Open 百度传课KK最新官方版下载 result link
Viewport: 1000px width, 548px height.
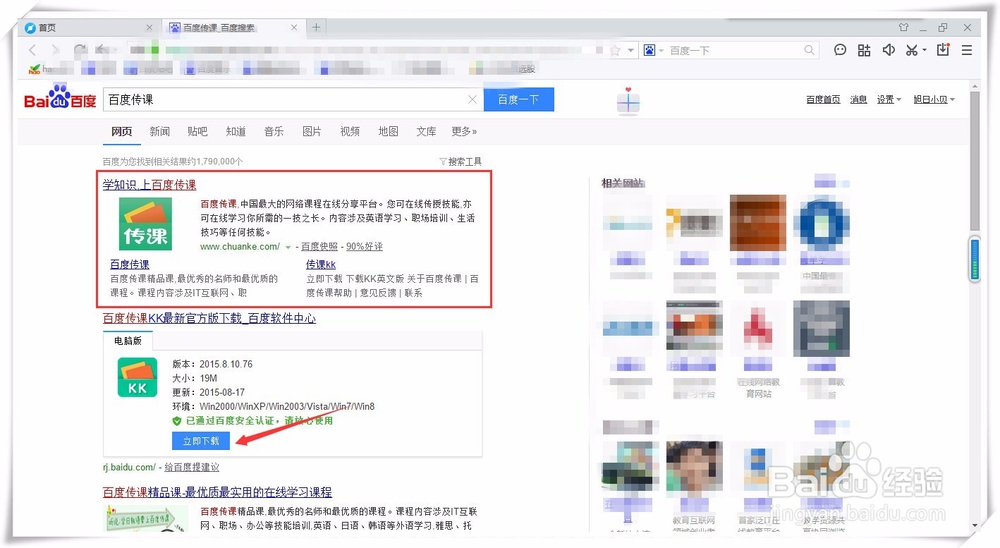tap(209, 318)
